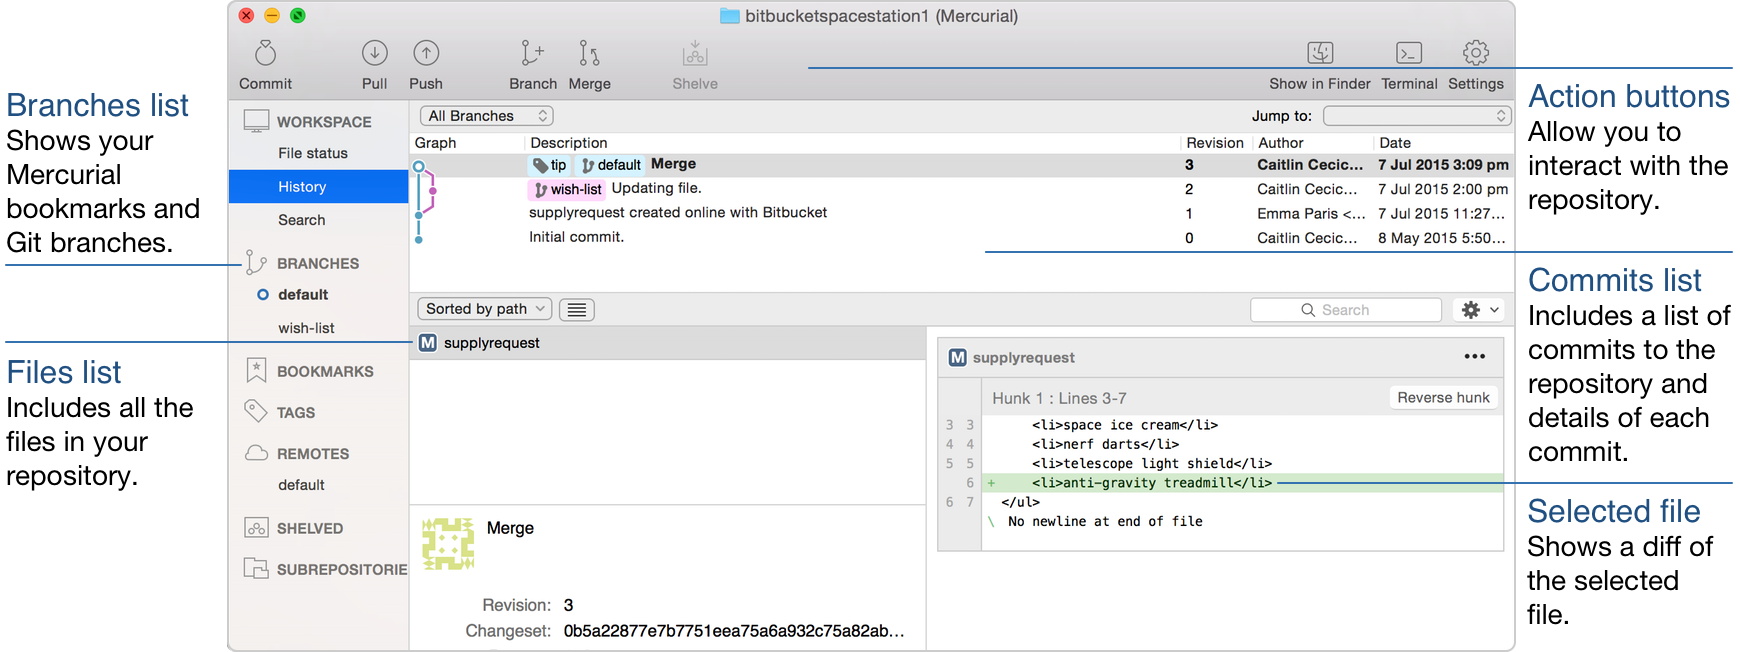
Task: Click the commit author avatar
Action: coord(448,544)
